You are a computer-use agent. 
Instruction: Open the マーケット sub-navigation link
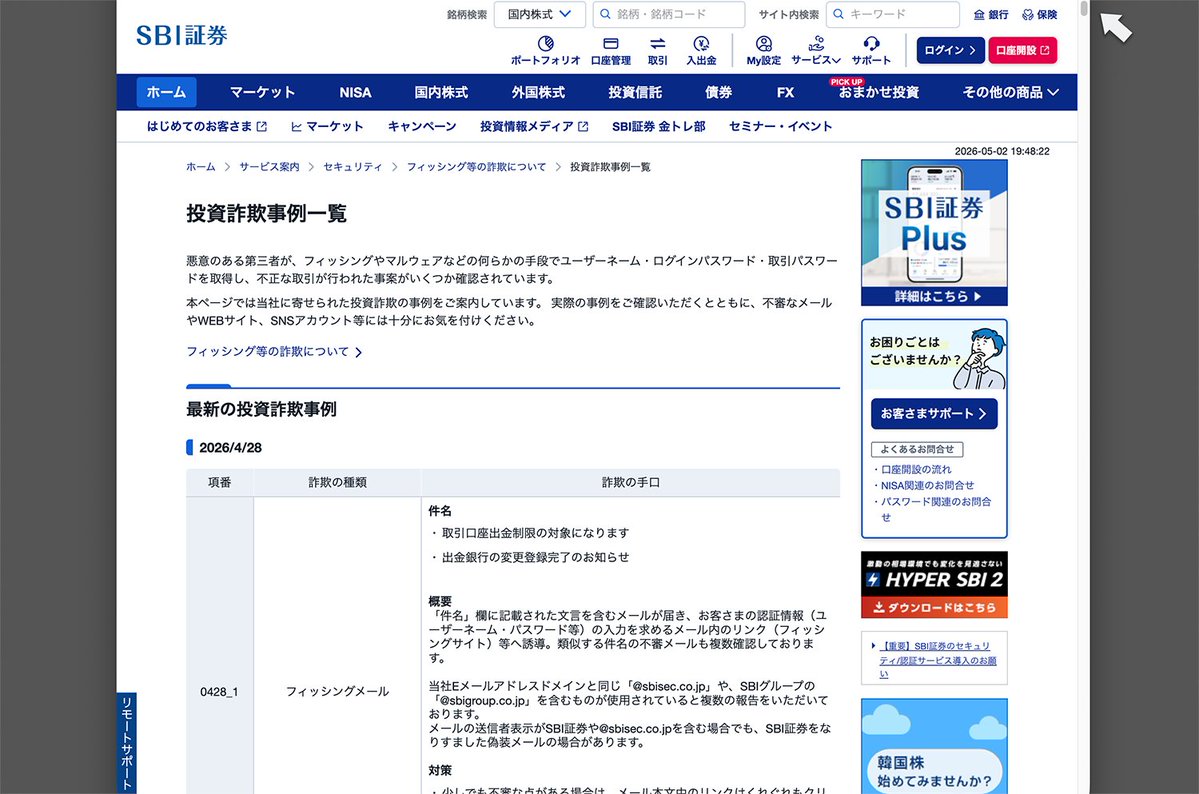327,126
